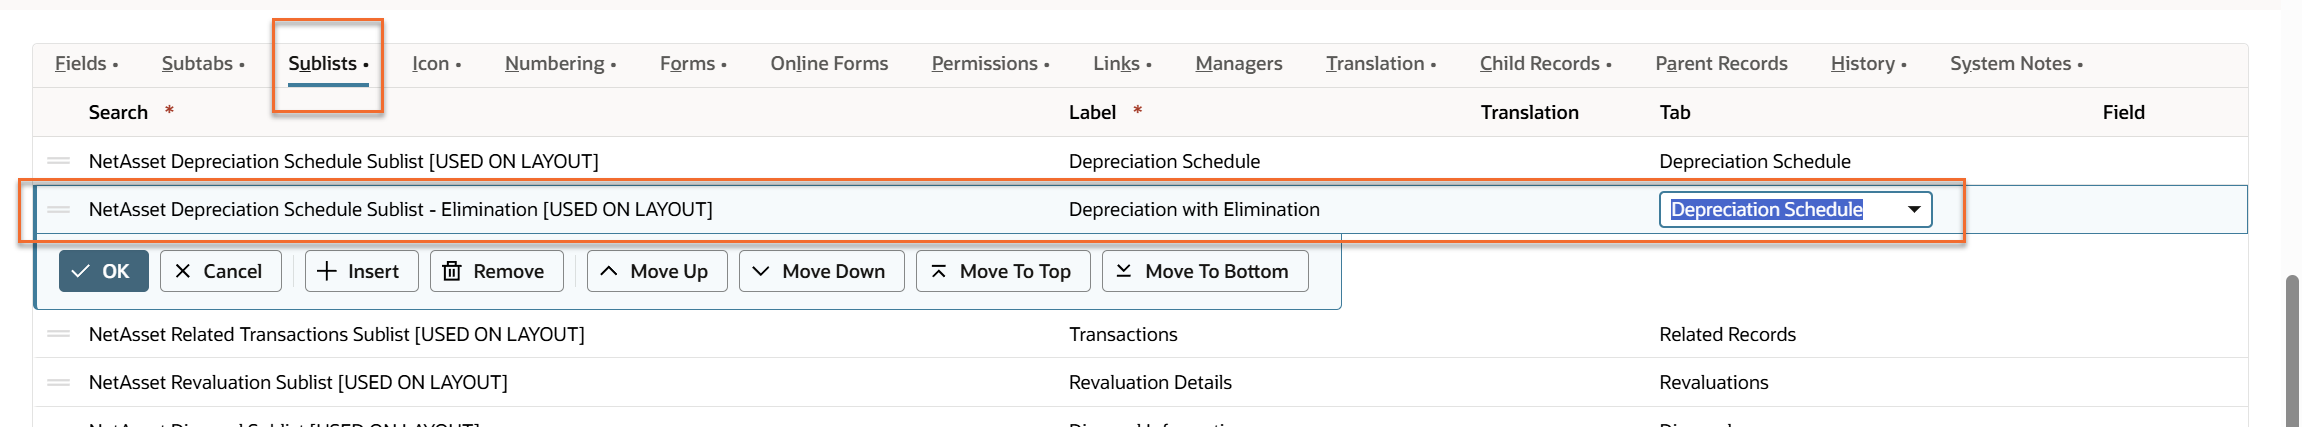Click the Move Up arrow button

click(656, 271)
